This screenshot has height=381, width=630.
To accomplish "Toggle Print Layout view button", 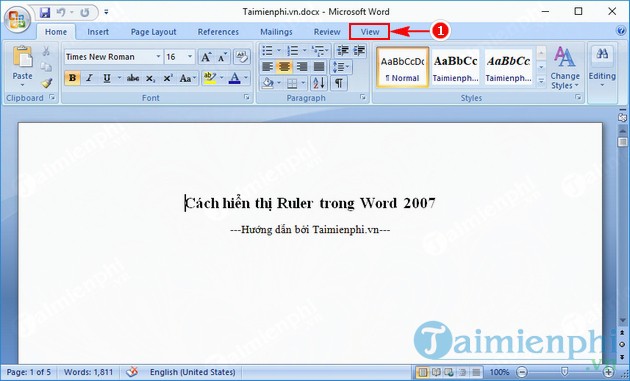I will (422, 372).
